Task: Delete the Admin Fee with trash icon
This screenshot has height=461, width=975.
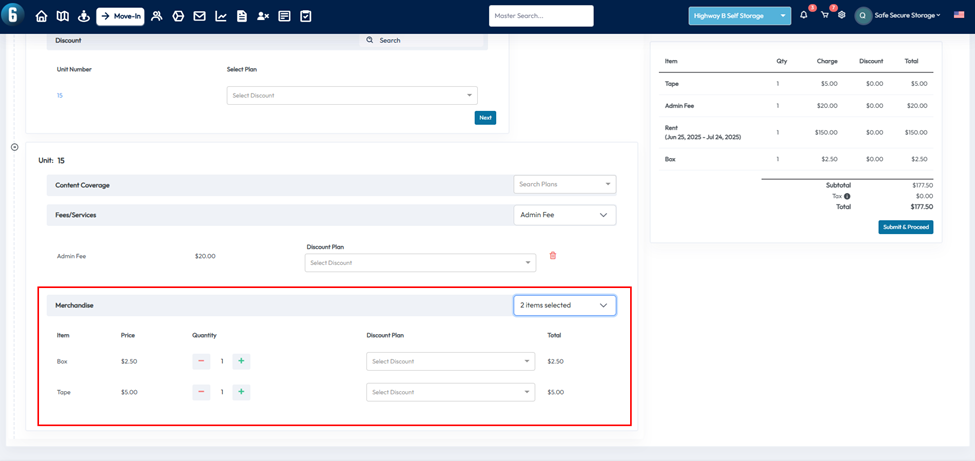Action: 553,256
